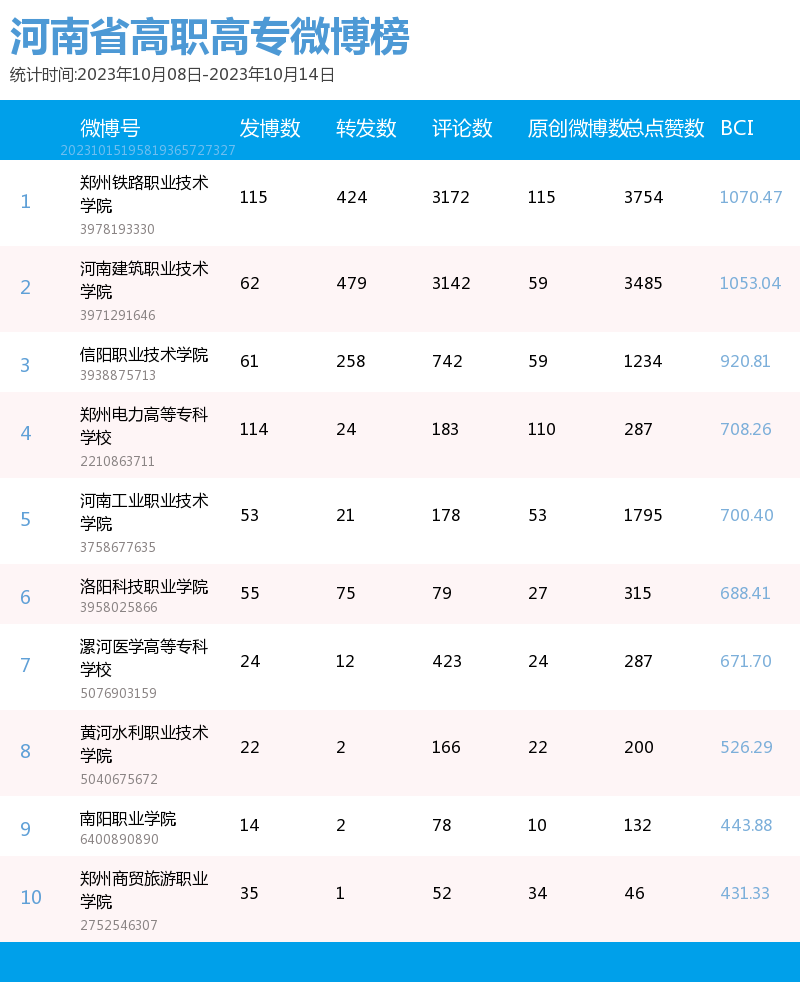
Task: Click account ID 2752546307
Action: click(119, 925)
